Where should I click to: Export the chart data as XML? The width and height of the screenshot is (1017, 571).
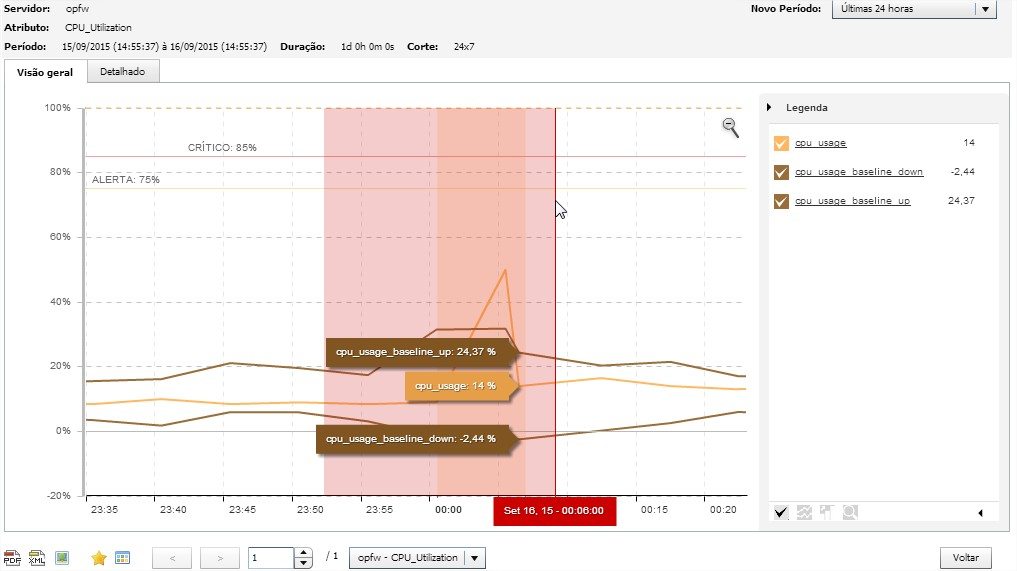tap(37, 558)
